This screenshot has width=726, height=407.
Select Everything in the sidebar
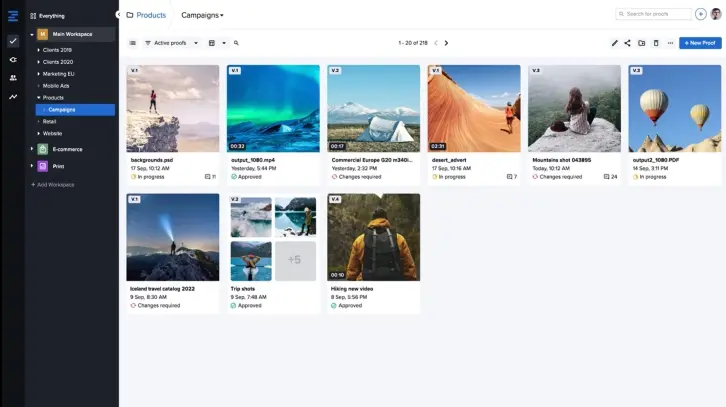click(x=52, y=16)
